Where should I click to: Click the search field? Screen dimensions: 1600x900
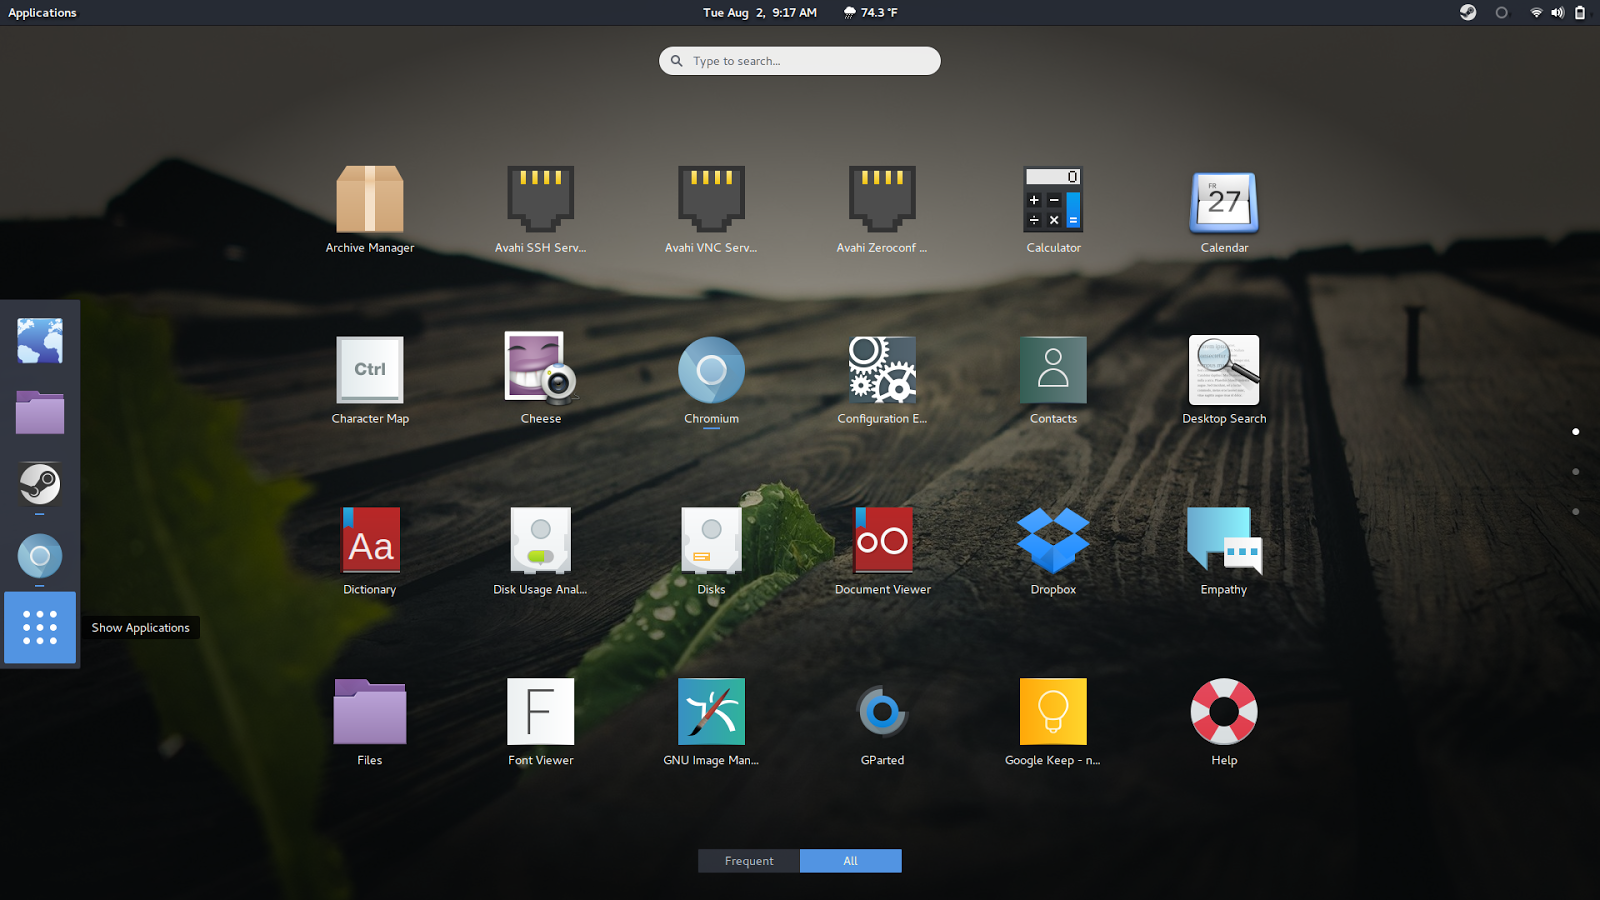799,60
